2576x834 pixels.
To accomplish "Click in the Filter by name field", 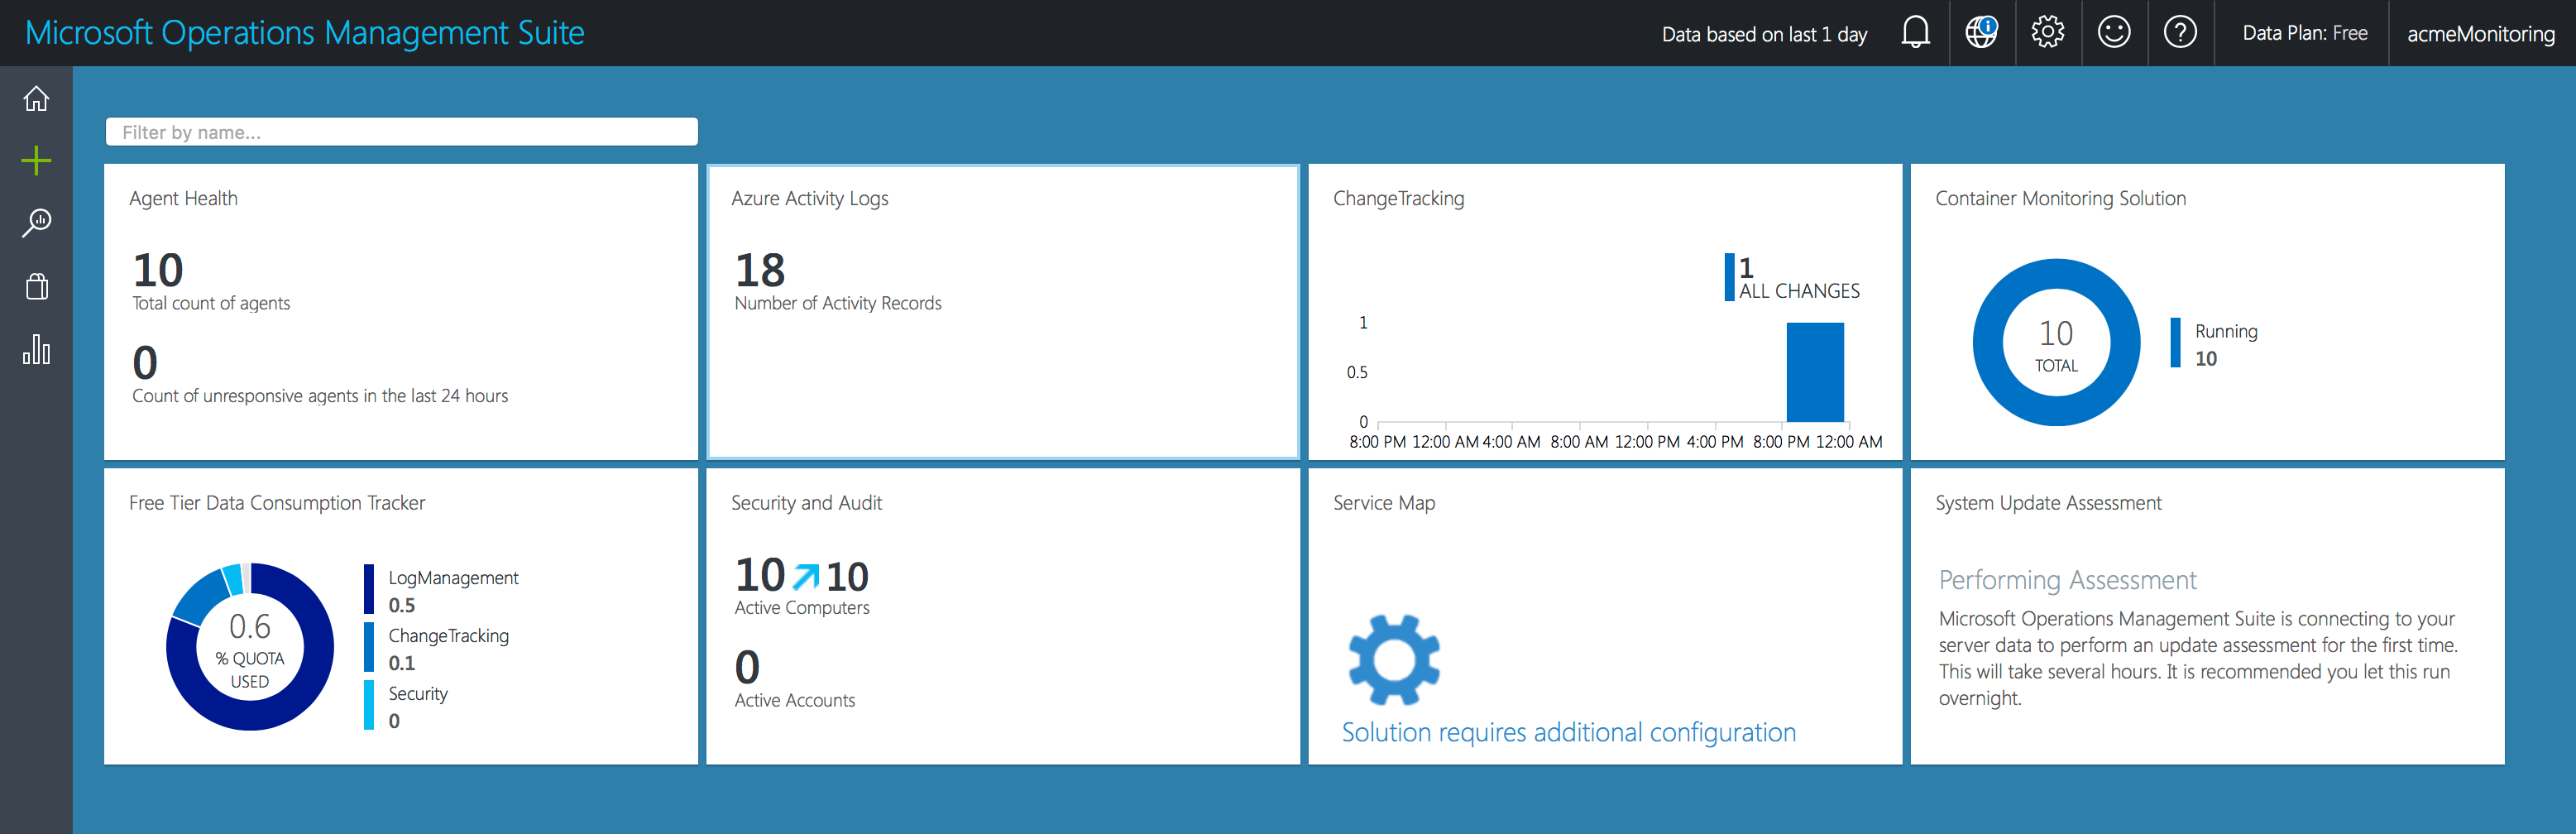I will (401, 132).
